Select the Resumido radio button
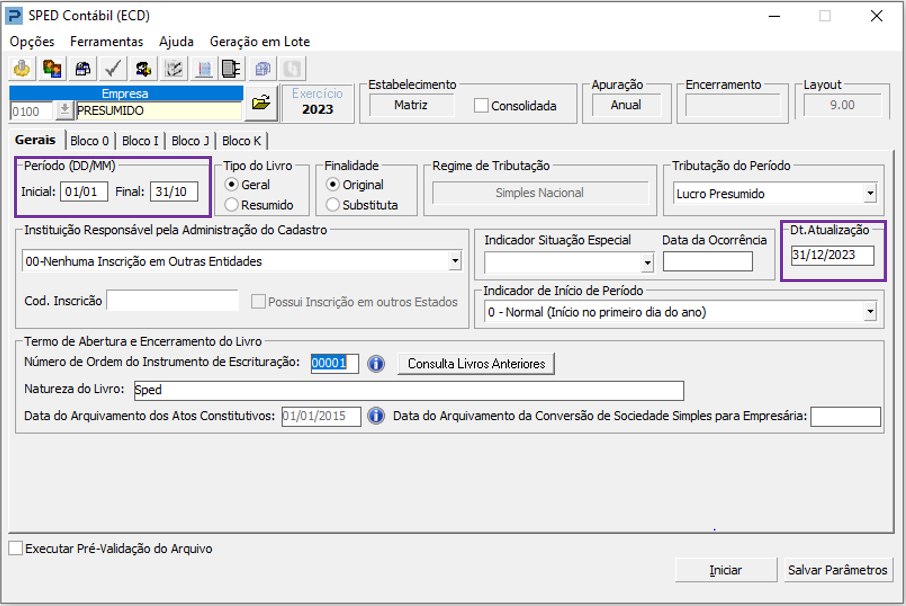Image resolution: width=906 pixels, height=606 pixels. click(231, 205)
